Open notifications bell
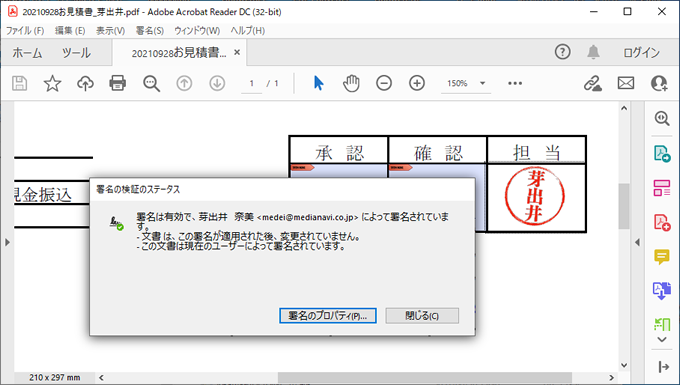The width and height of the screenshot is (680, 385). coord(593,52)
